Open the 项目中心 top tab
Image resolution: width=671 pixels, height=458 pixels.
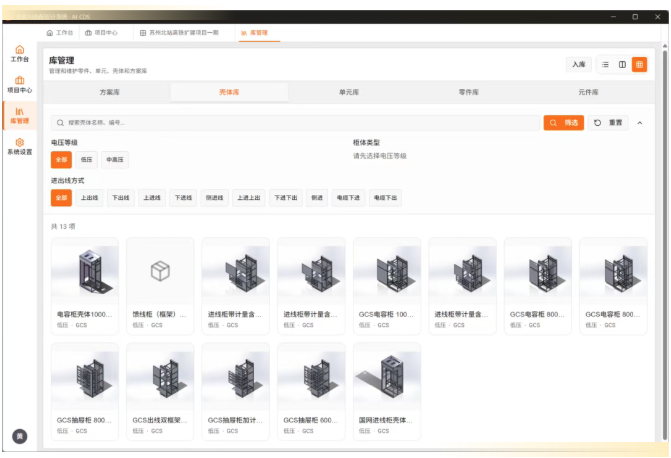coord(101,33)
